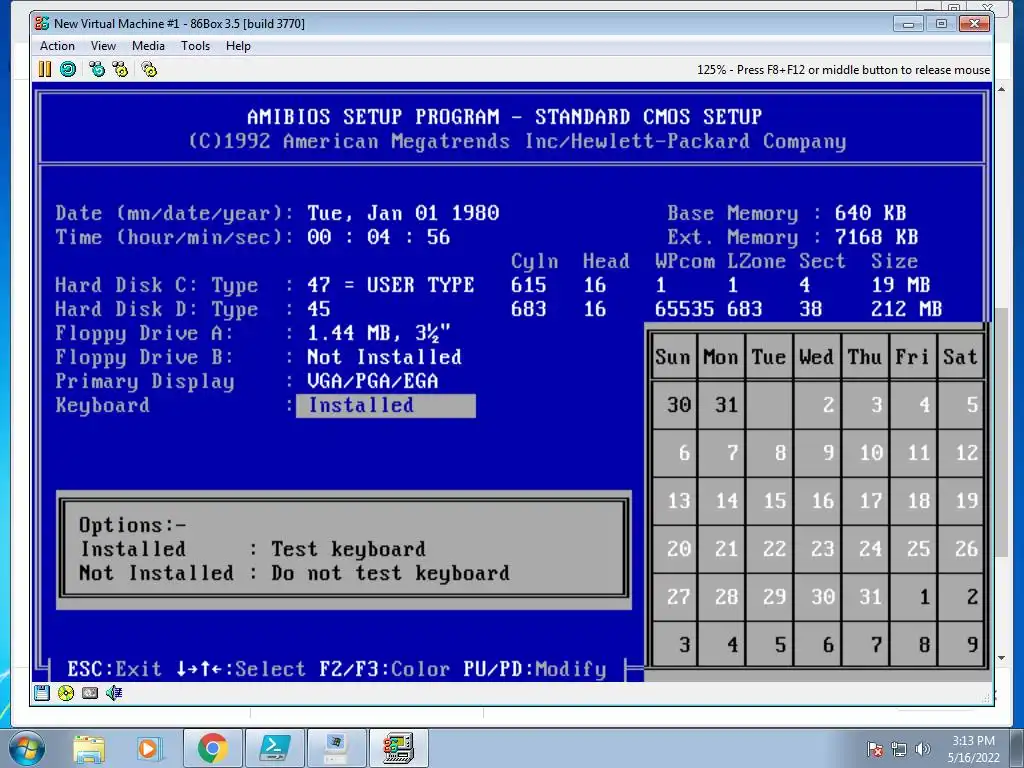This screenshot has height=768, width=1024.
Task: Open the View menu
Action: (103, 46)
